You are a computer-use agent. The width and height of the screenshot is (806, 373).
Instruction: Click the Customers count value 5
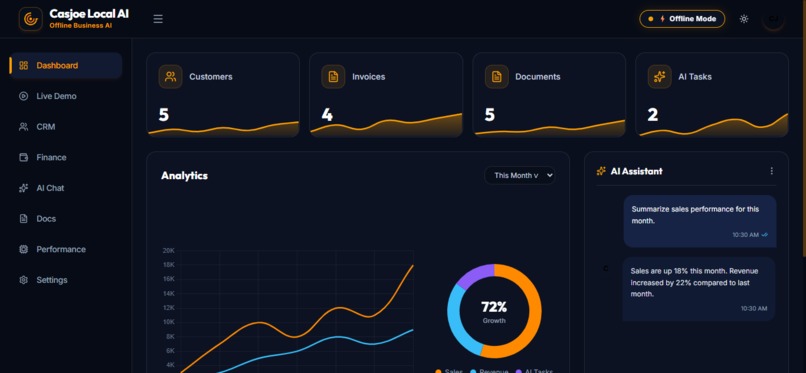point(163,115)
